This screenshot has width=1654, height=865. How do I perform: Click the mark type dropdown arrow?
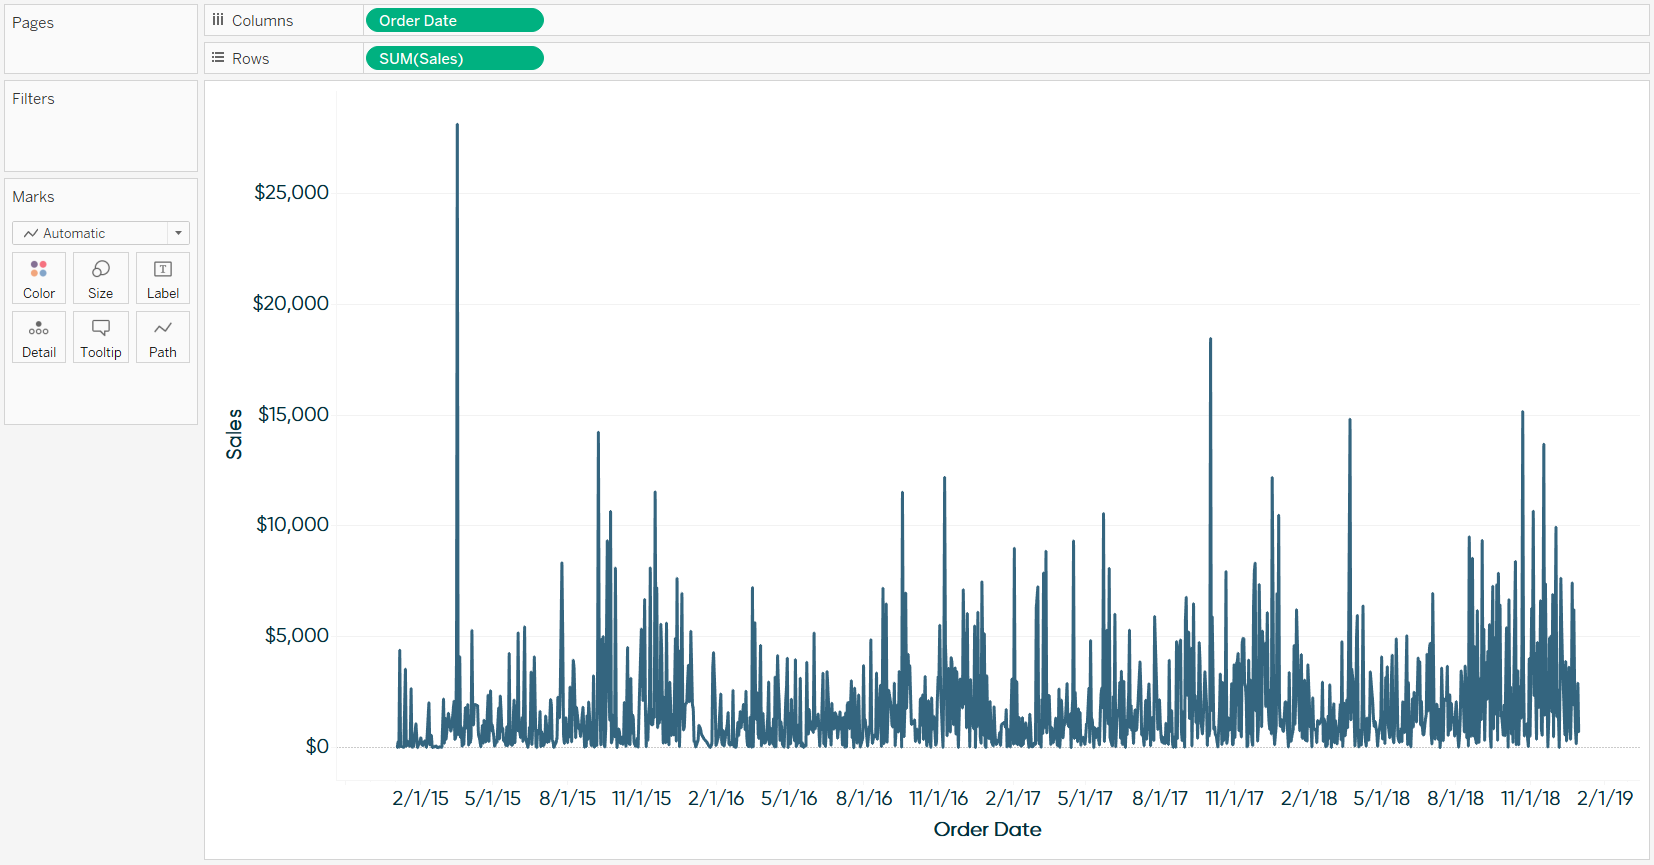(178, 233)
